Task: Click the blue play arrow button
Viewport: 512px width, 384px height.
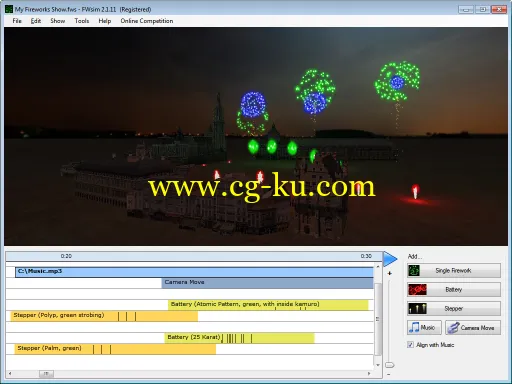Action: click(390, 259)
